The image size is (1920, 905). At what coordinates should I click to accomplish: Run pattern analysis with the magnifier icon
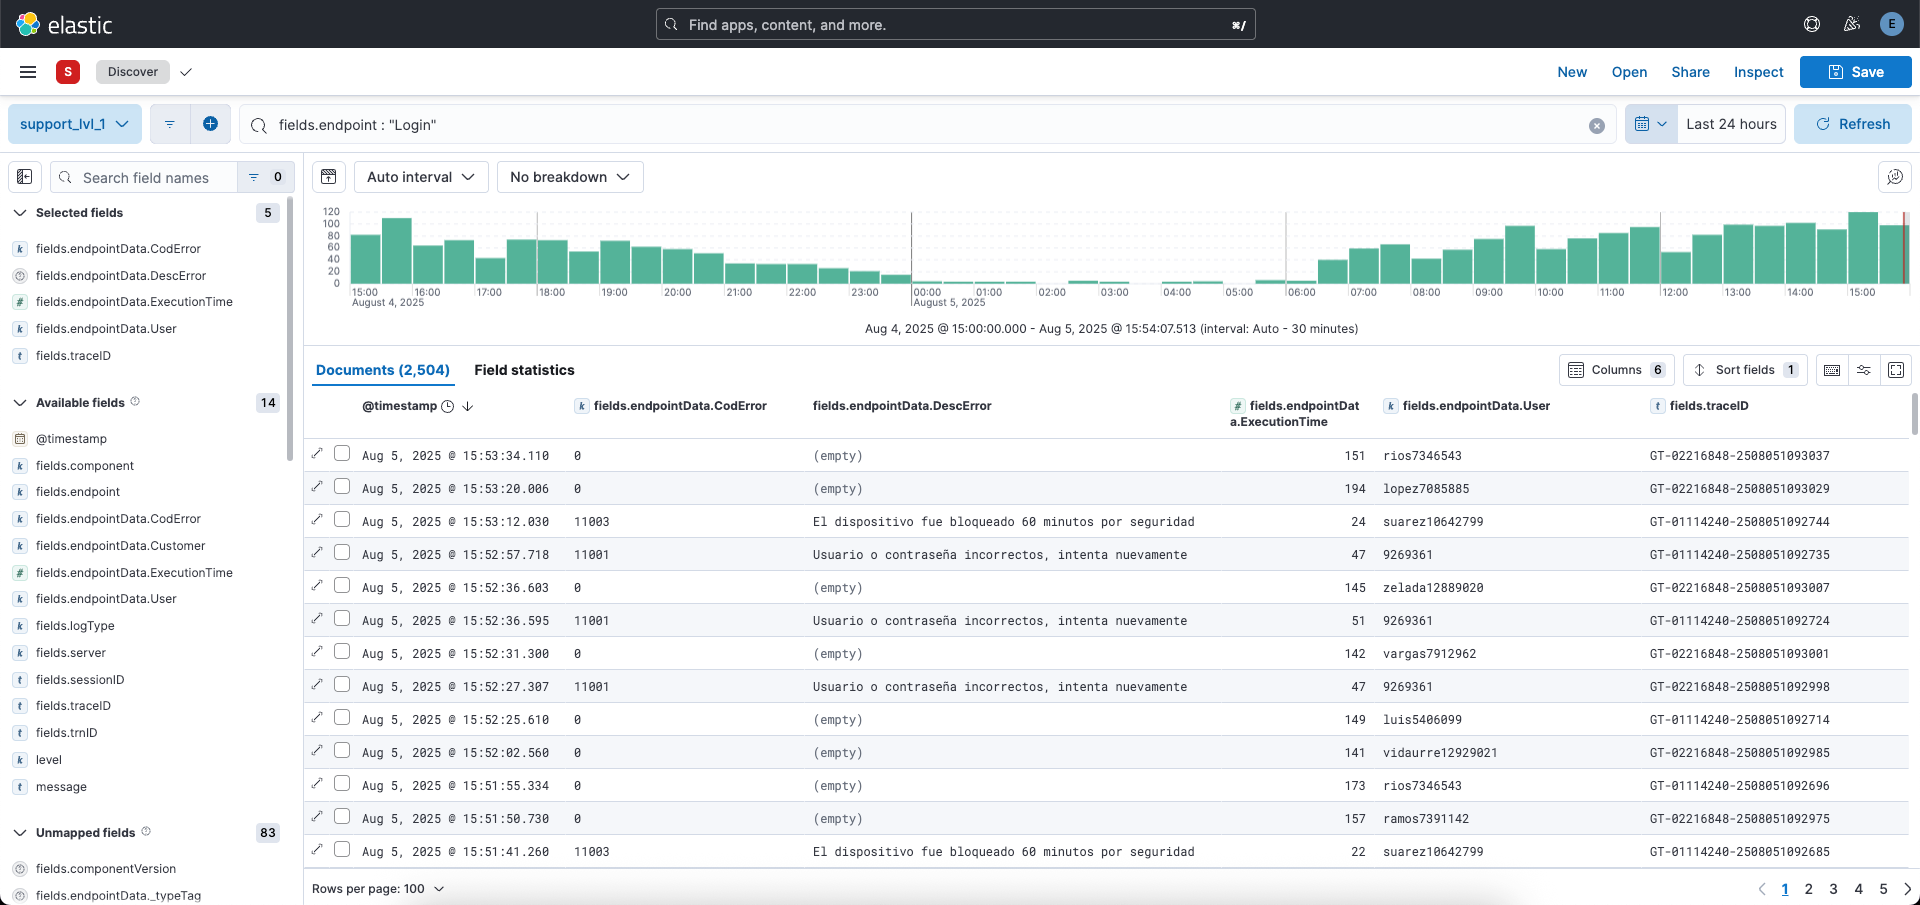pos(1895,177)
